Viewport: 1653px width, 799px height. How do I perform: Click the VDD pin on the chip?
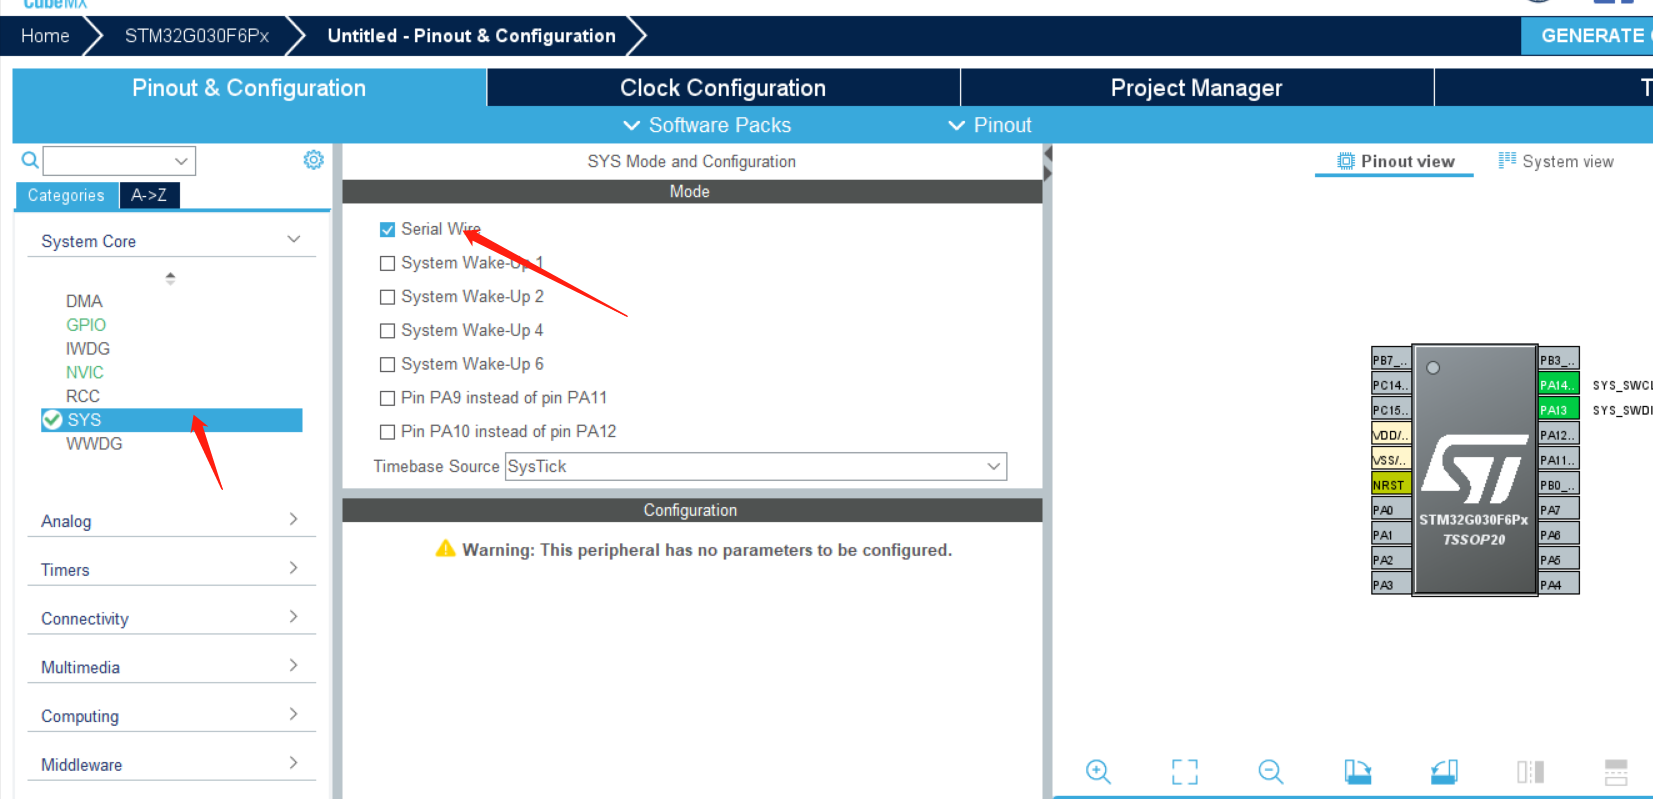pyautogui.click(x=1391, y=434)
